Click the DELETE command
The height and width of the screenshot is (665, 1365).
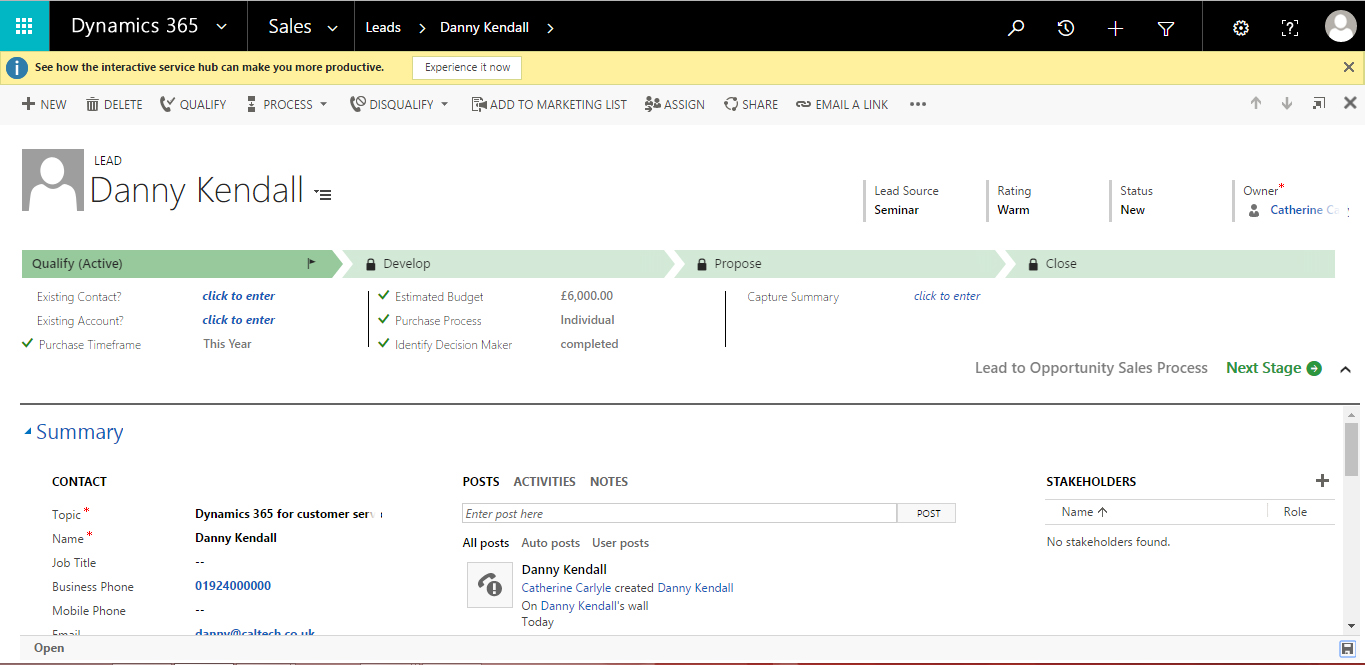tap(114, 104)
